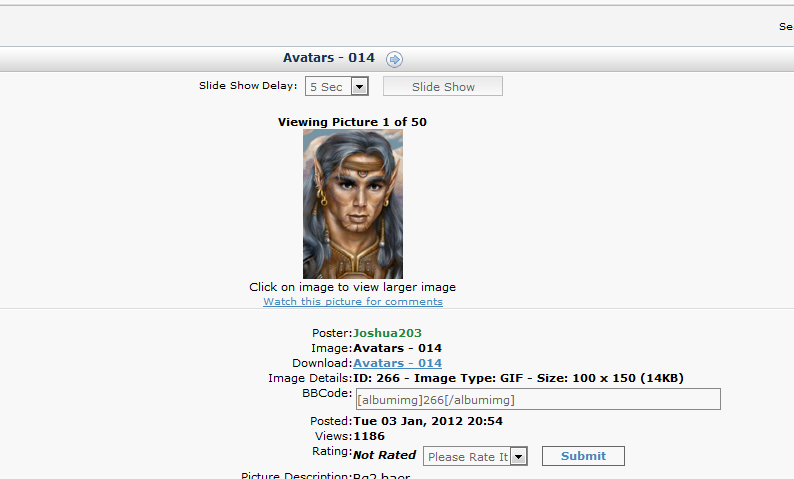Go to next picture using arrow icon

[394, 59]
